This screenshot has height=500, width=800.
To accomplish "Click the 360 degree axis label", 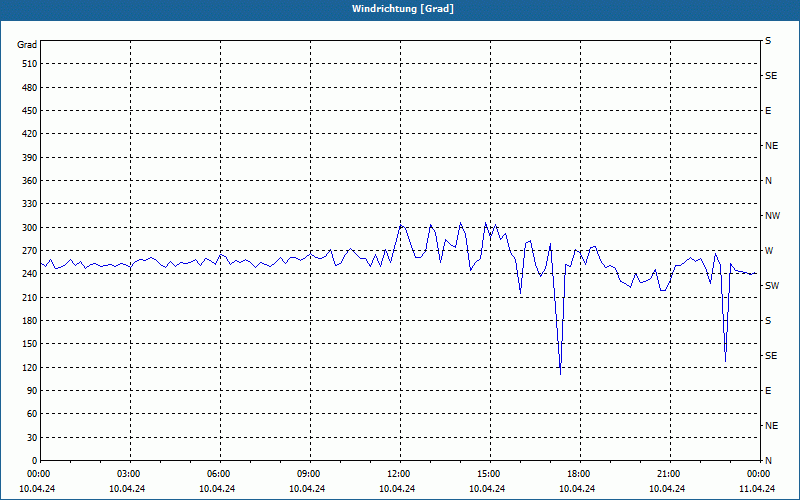I will [30, 181].
